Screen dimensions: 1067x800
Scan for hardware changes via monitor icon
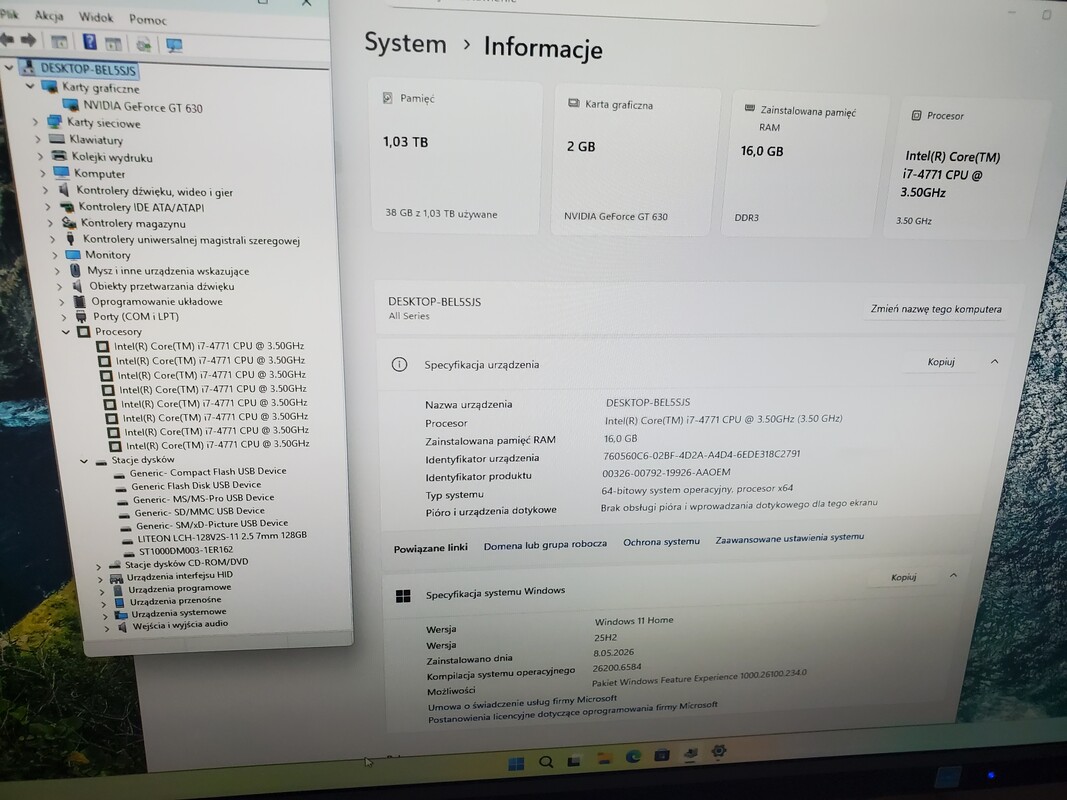[174, 46]
